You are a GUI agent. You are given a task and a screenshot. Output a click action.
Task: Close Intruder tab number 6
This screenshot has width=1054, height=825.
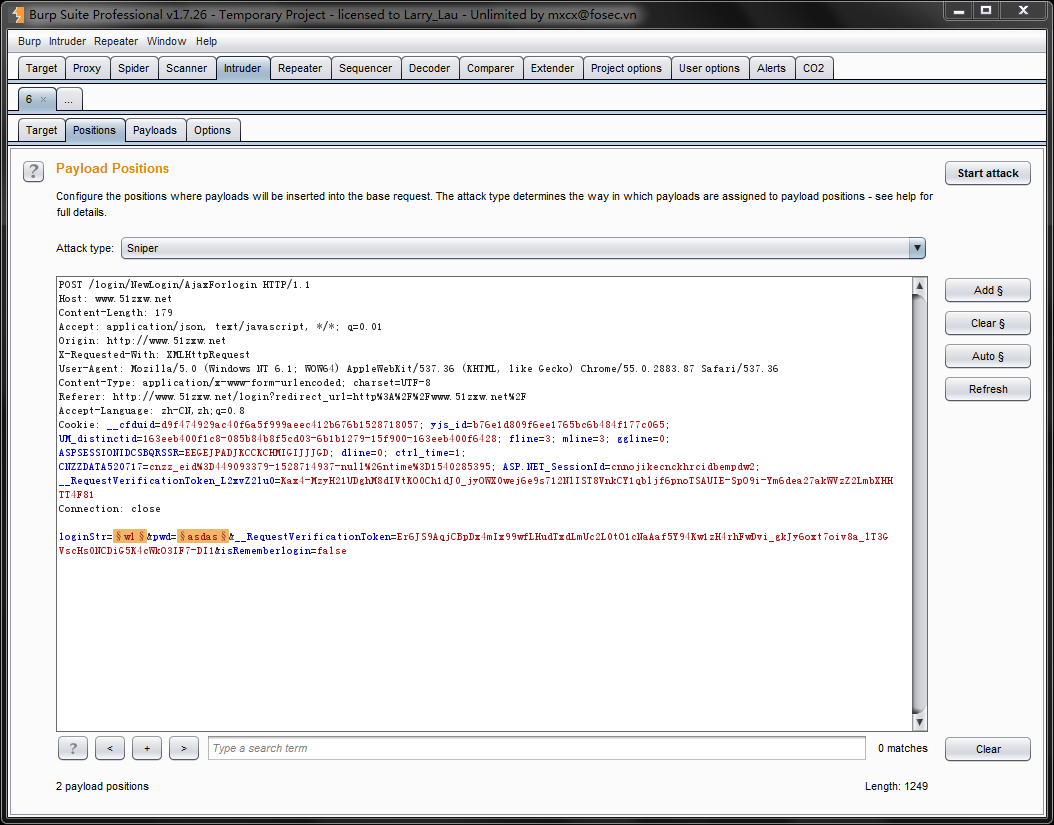click(44, 100)
